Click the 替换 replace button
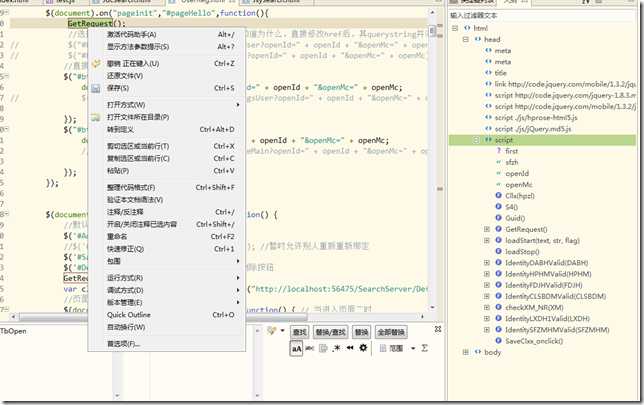 (361, 332)
